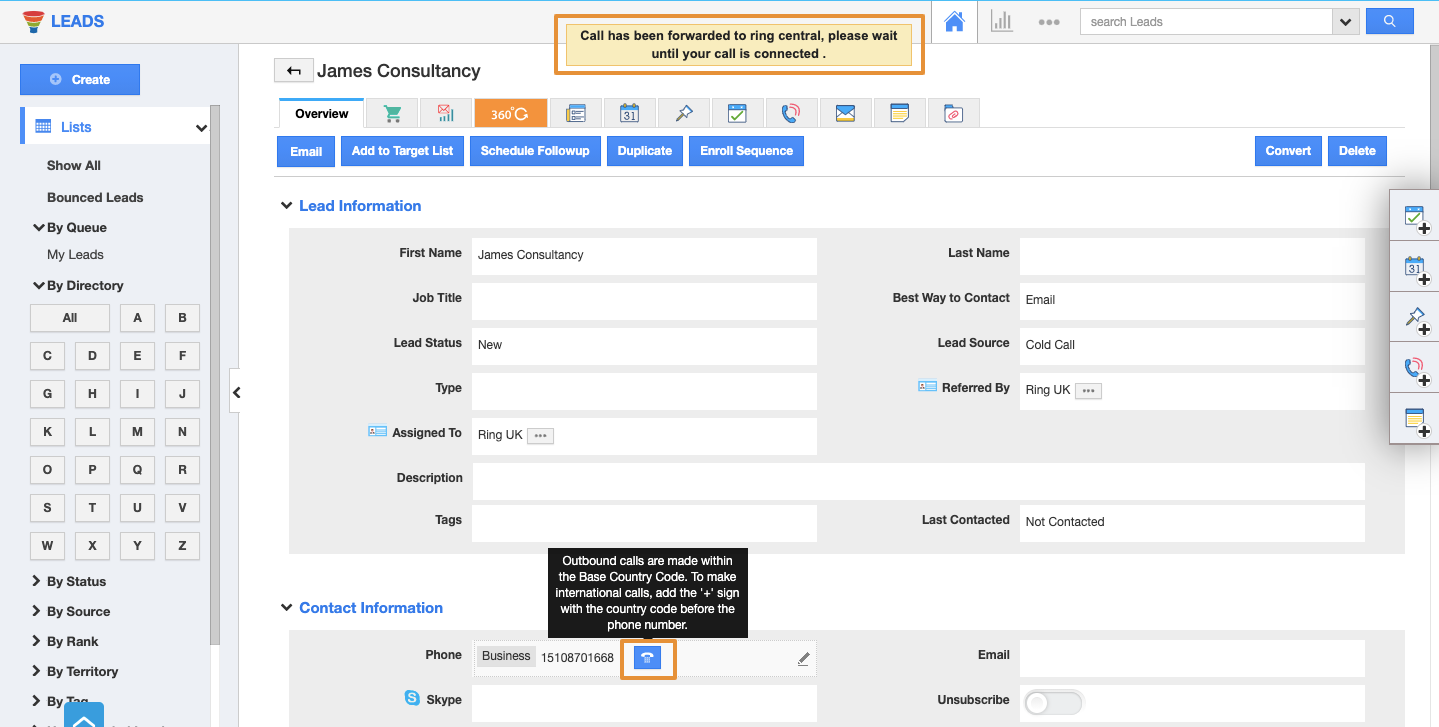Open Referred By lookup ellipsis button

(x=1088, y=391)
